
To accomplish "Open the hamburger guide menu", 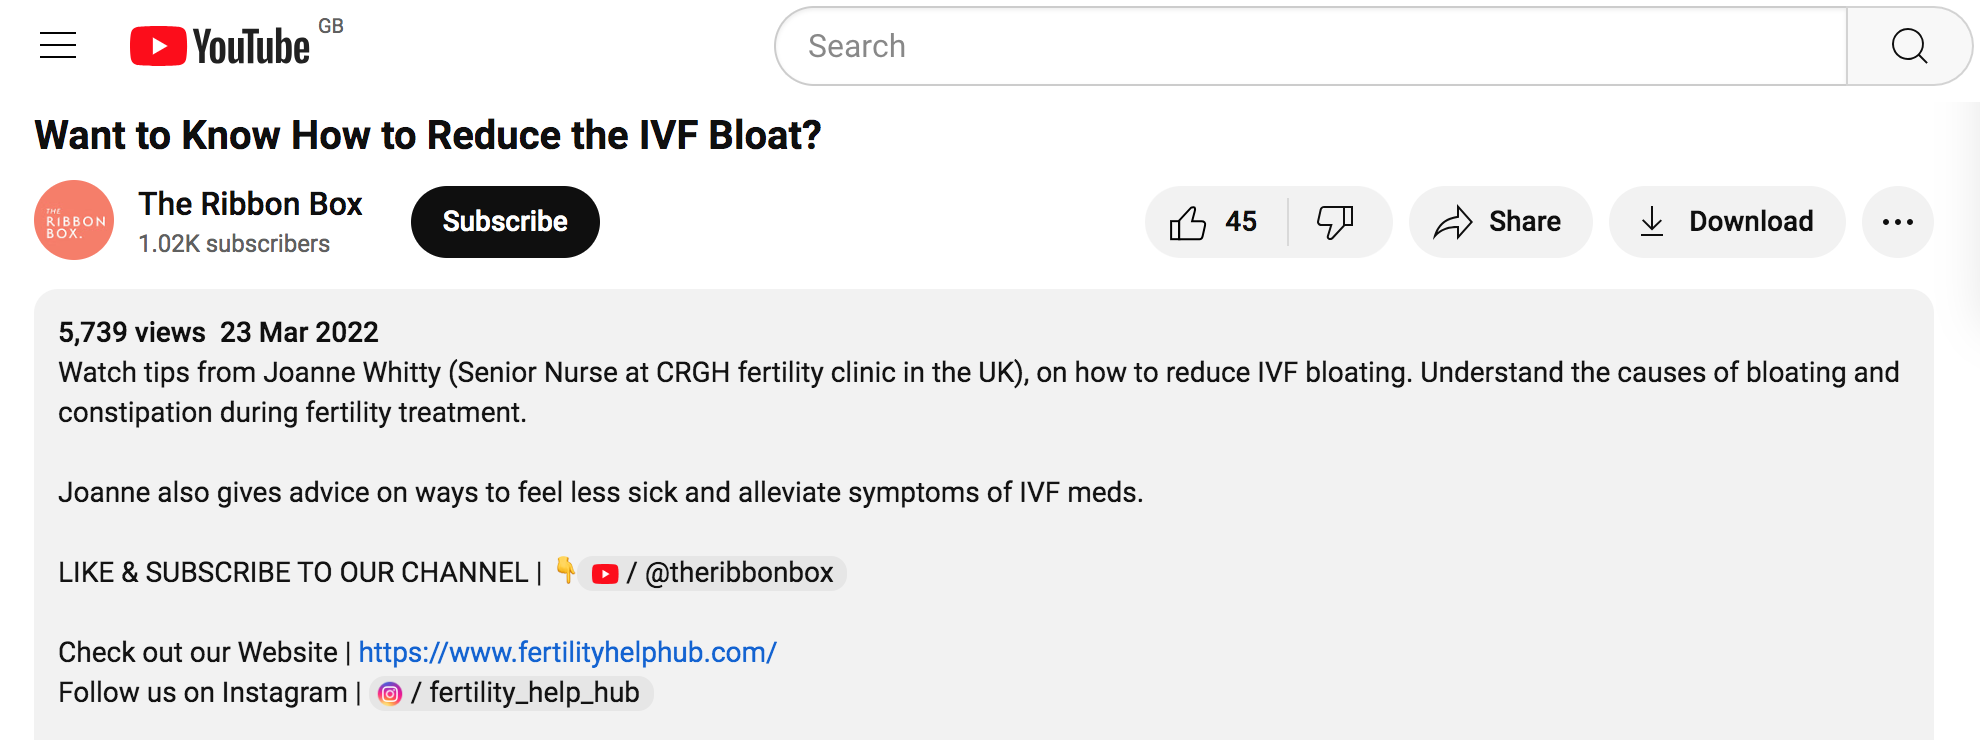I will tap(58, 46).
